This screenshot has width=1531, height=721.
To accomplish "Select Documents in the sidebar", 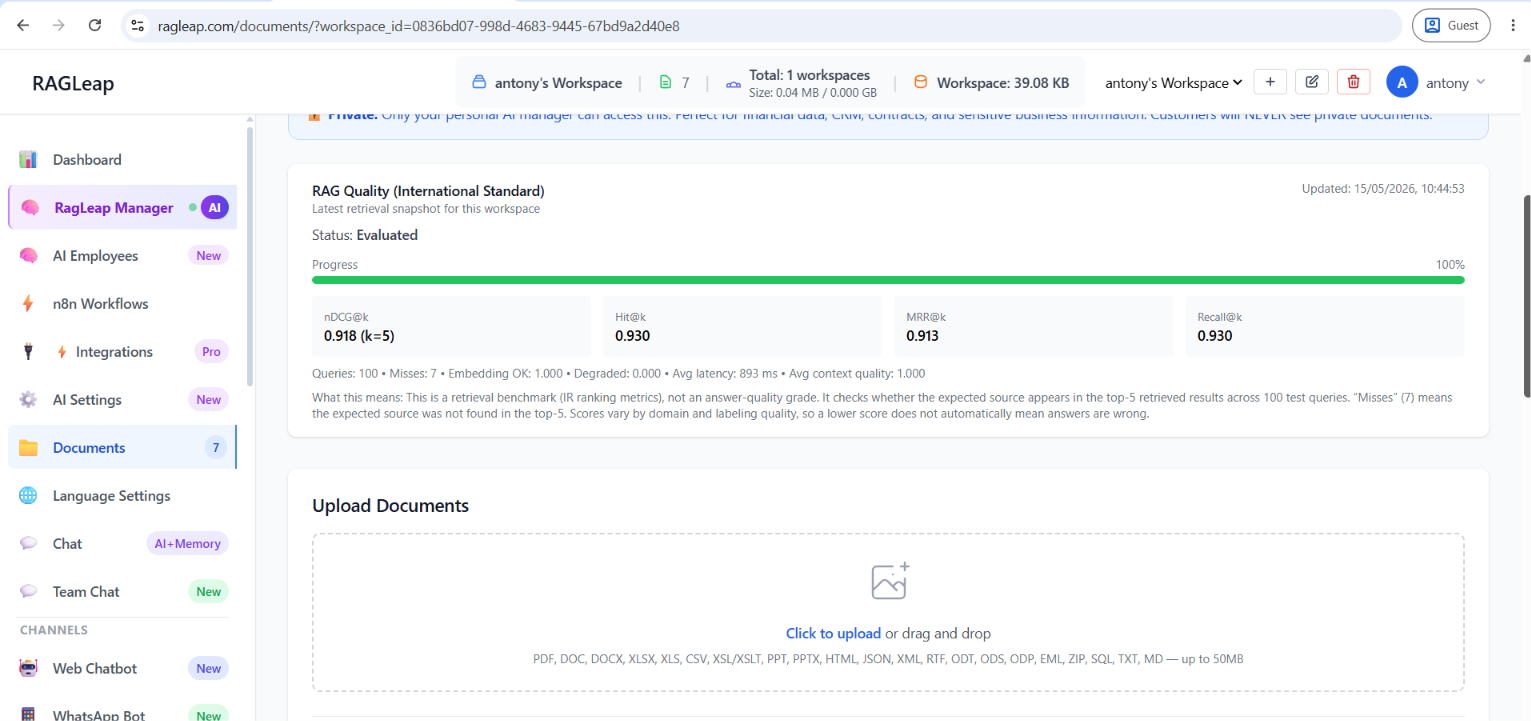I will click(122, 448).
